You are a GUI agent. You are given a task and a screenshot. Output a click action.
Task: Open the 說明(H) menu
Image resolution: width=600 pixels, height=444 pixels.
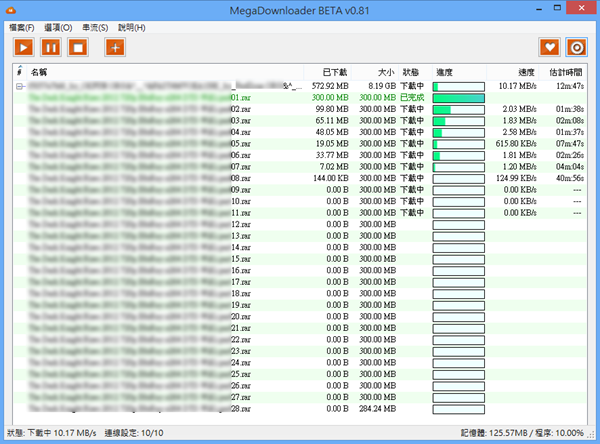click(x=132, y=27)
